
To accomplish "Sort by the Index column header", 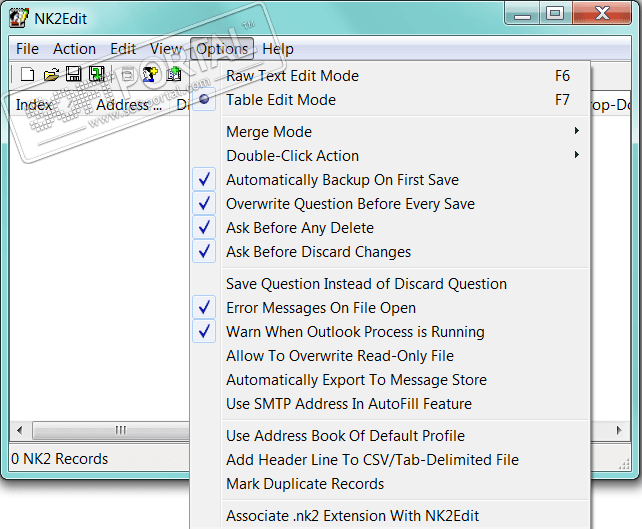I will (x=49, y=105).
